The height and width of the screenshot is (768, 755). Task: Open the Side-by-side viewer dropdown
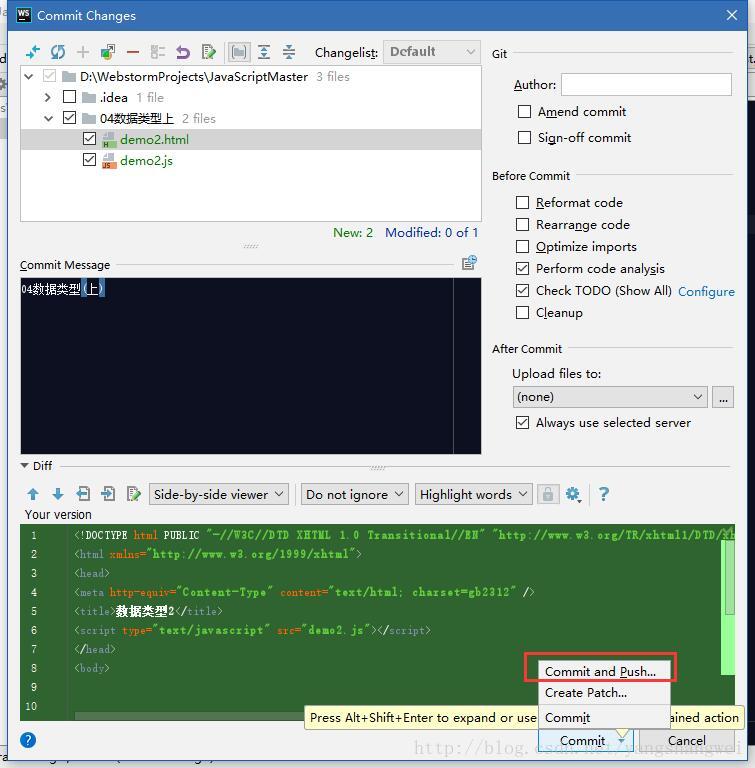[219, 494]
